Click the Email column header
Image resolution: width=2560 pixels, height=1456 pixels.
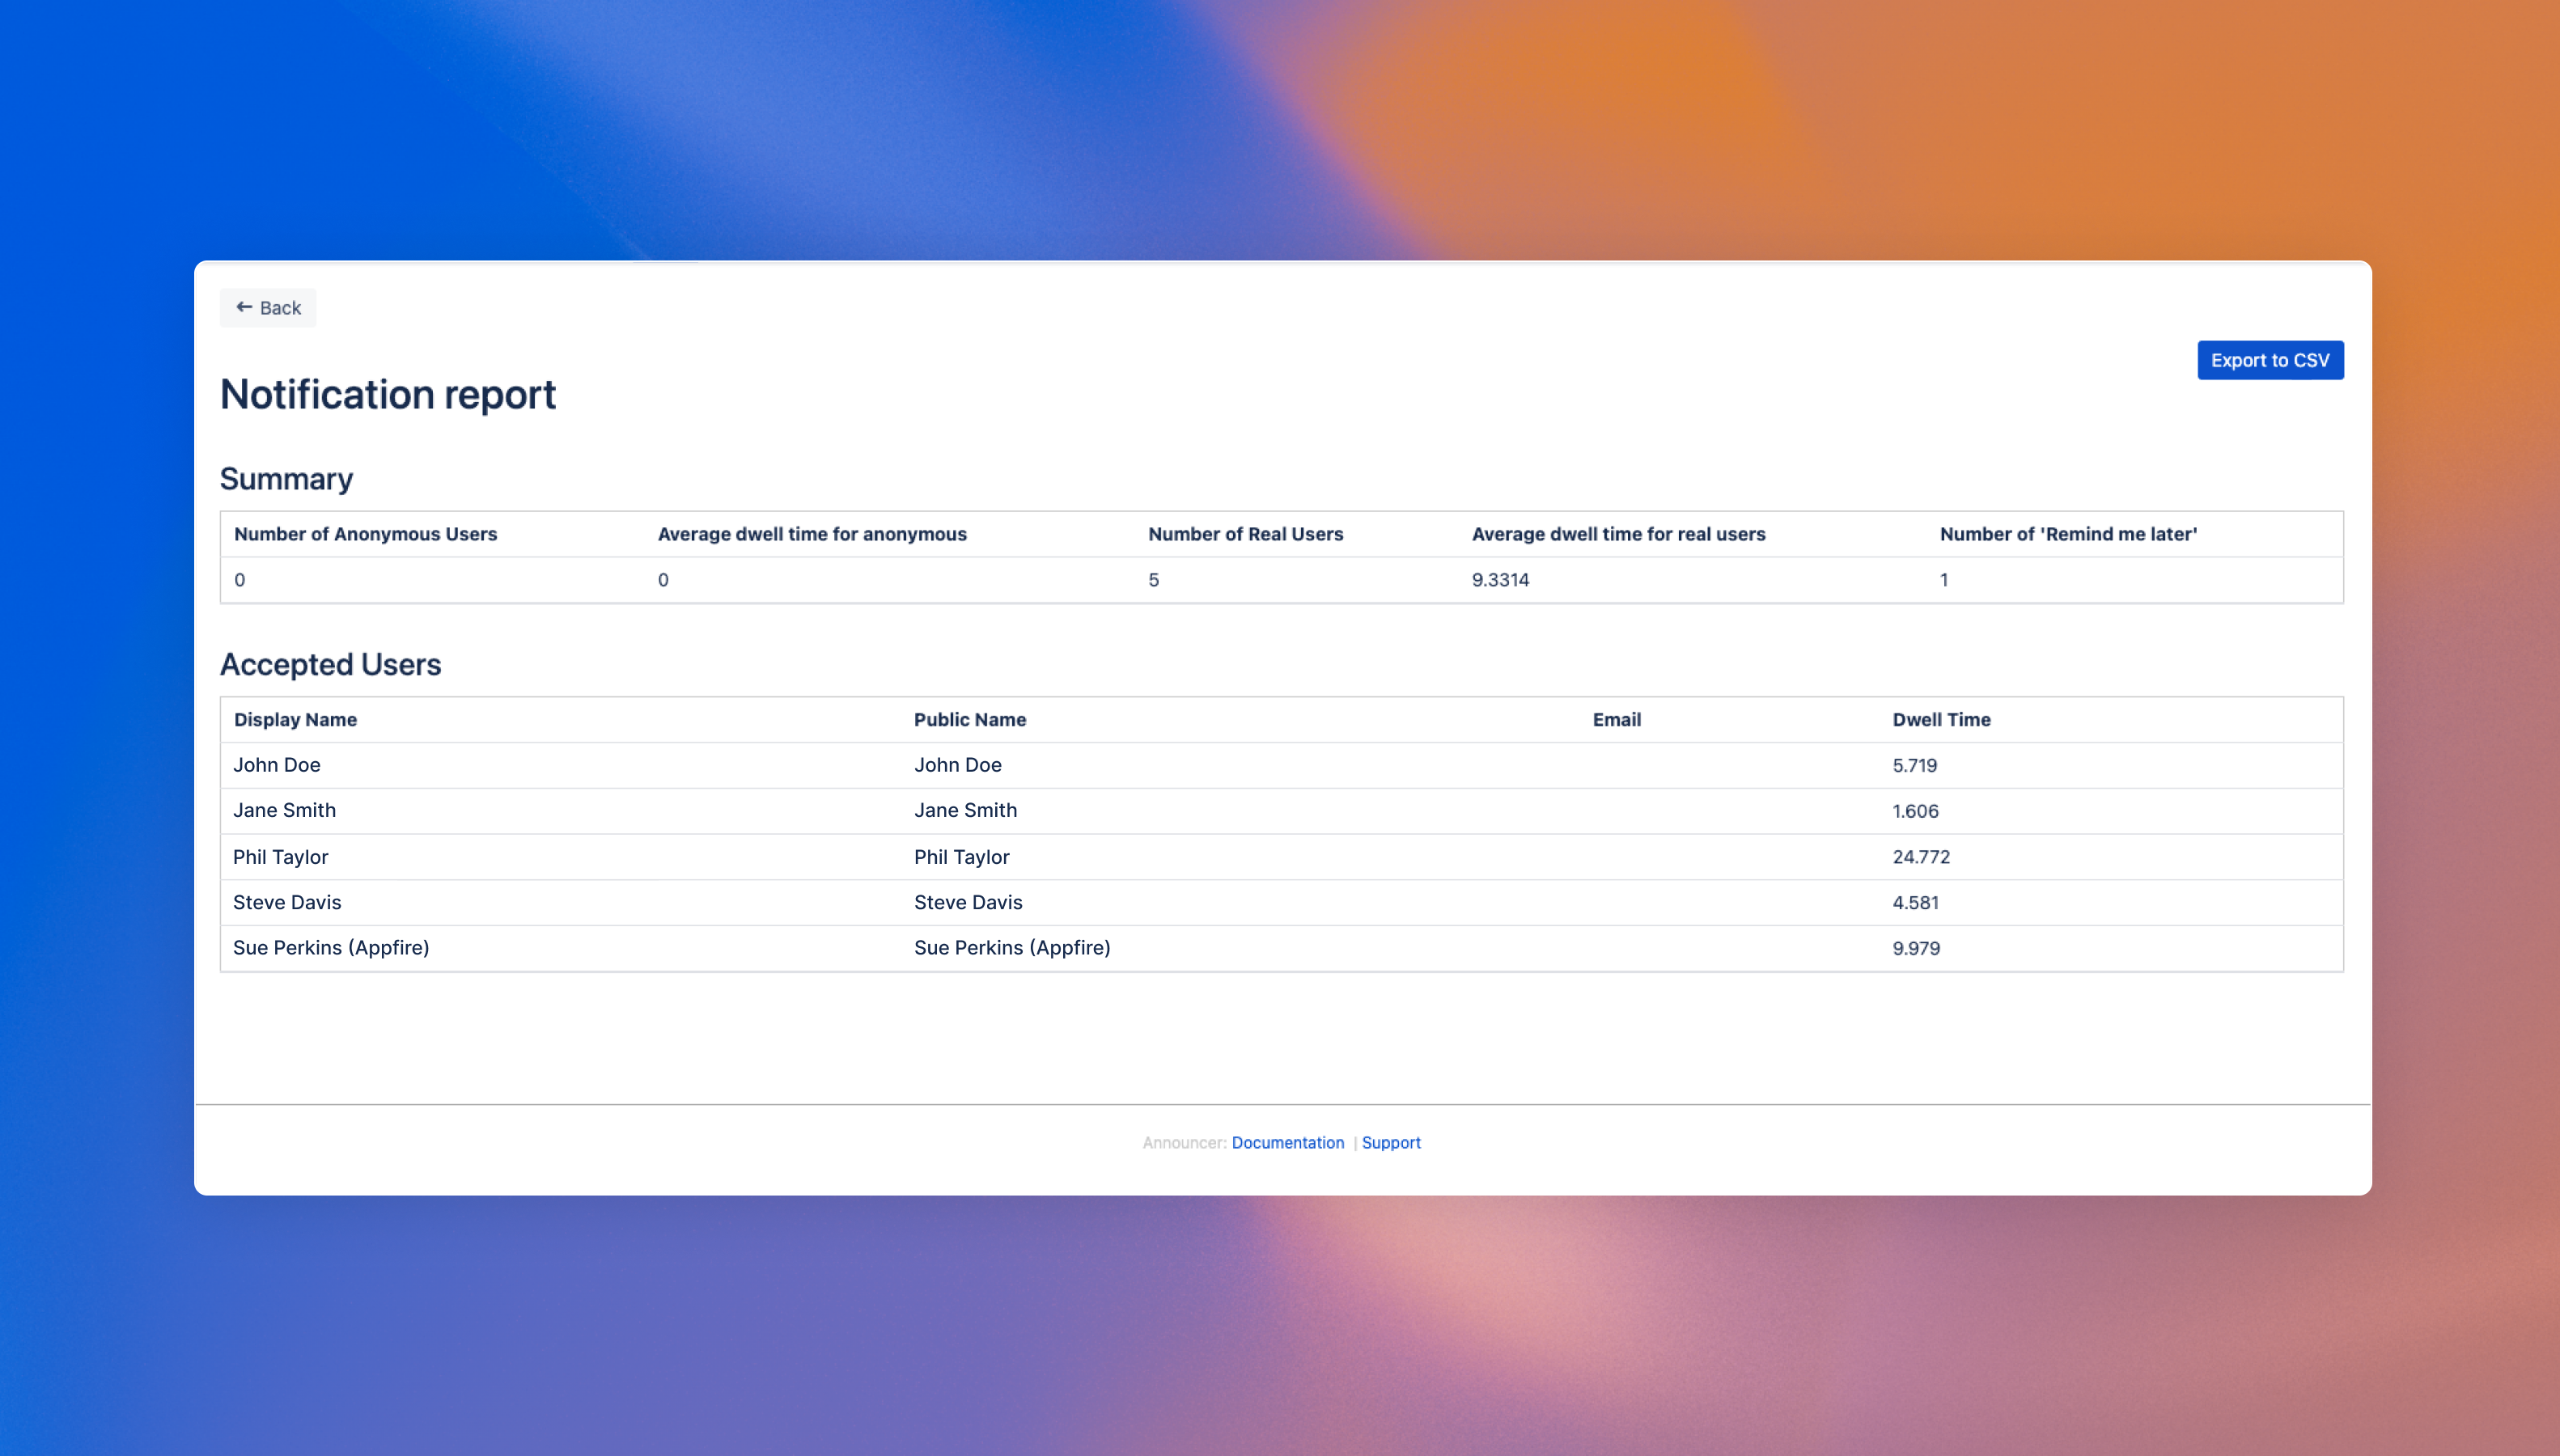click(x=1616, y=719)
